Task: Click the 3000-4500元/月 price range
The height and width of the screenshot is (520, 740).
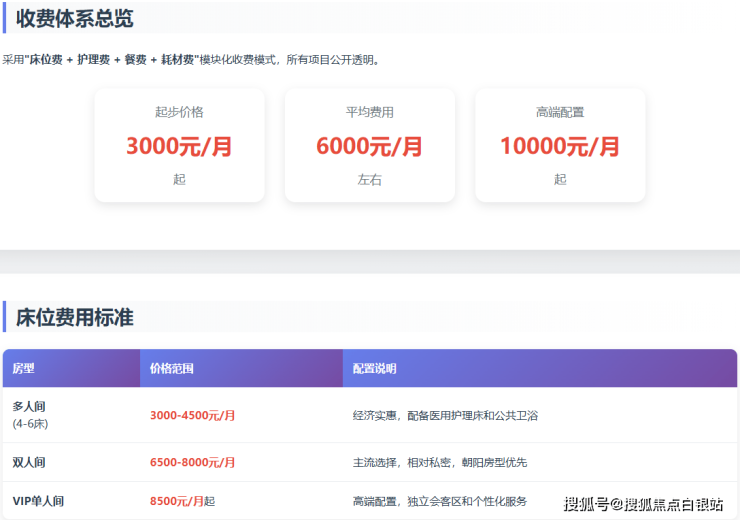Action: tap(192, 415)
